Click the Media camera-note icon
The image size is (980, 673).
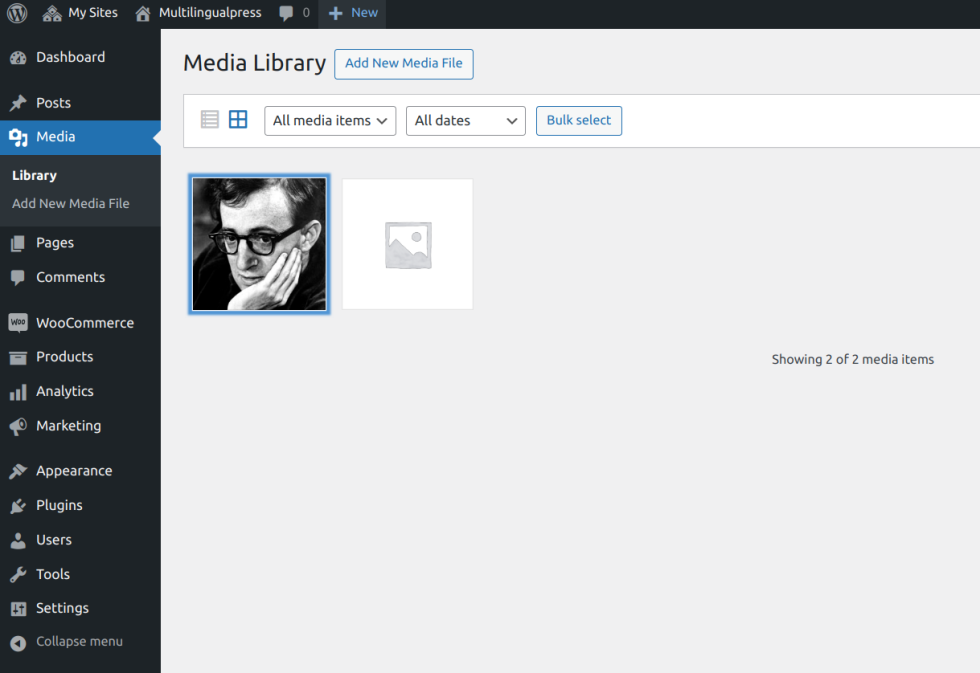point(18,137)
